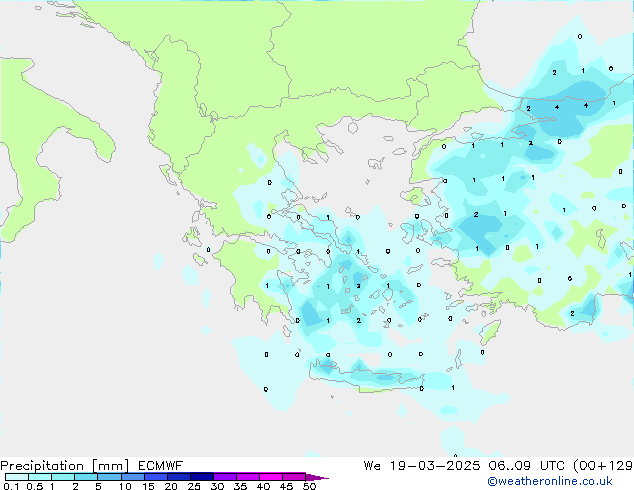Click the 40–45 mm magenta legend swatch
Viewport: 634px width, 490px height.
pos(271,477)
